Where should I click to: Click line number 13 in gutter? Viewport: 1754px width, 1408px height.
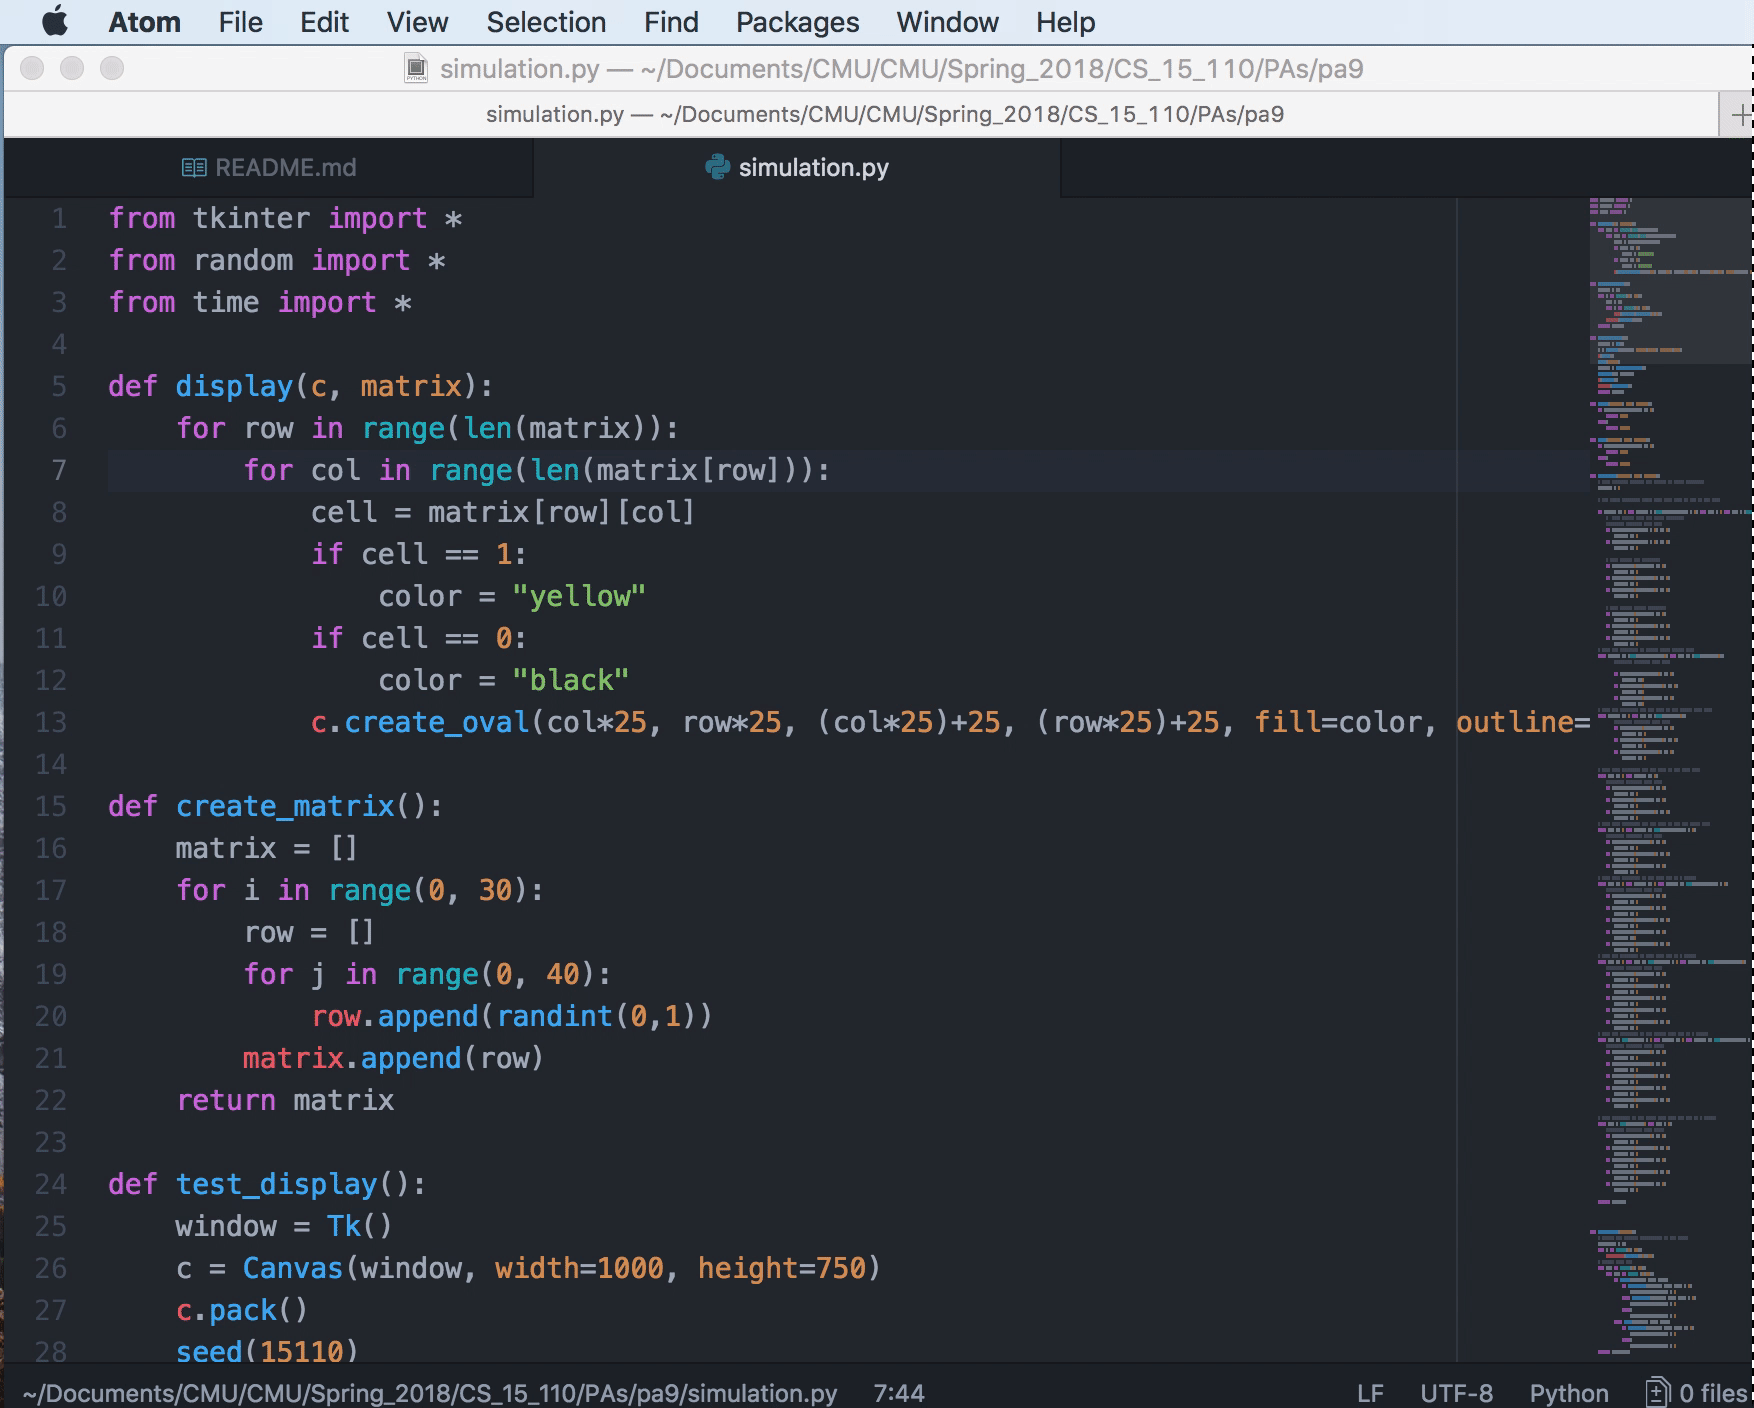tap(51, 722)
